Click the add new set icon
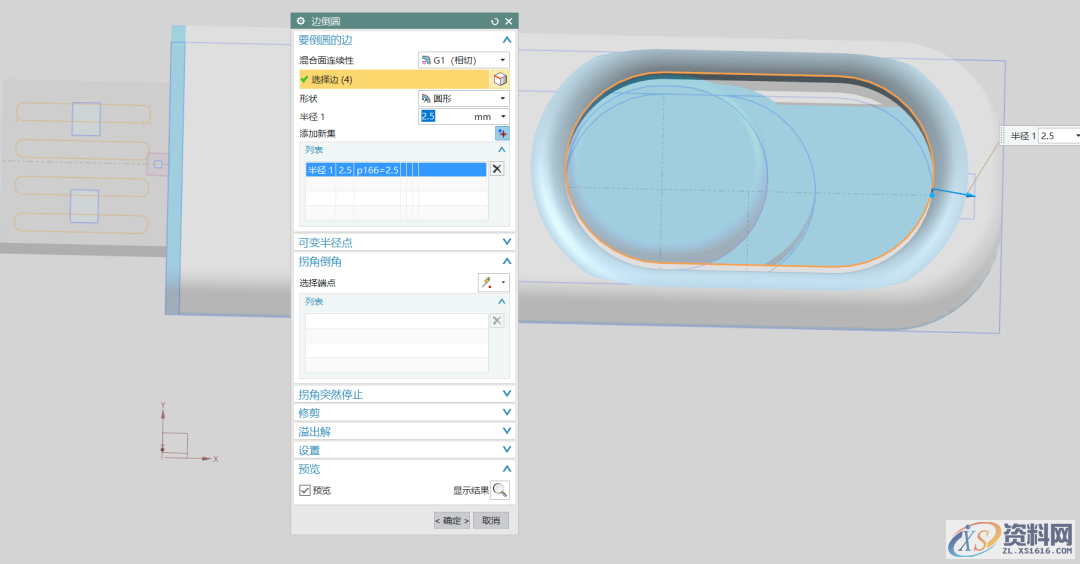Screen dimensions: 1080x564 pos(502,133)
